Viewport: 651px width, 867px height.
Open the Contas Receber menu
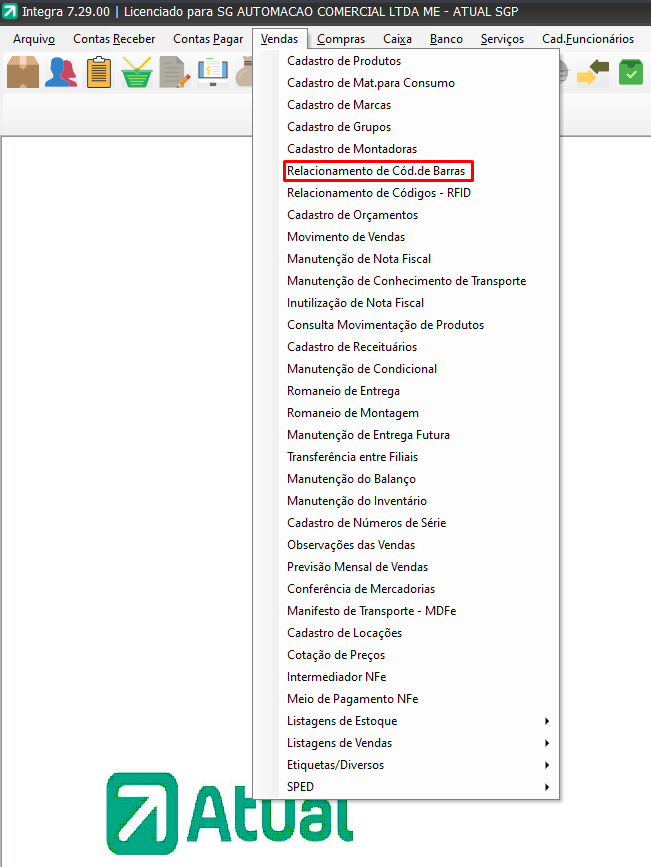[x=114, y=39]
